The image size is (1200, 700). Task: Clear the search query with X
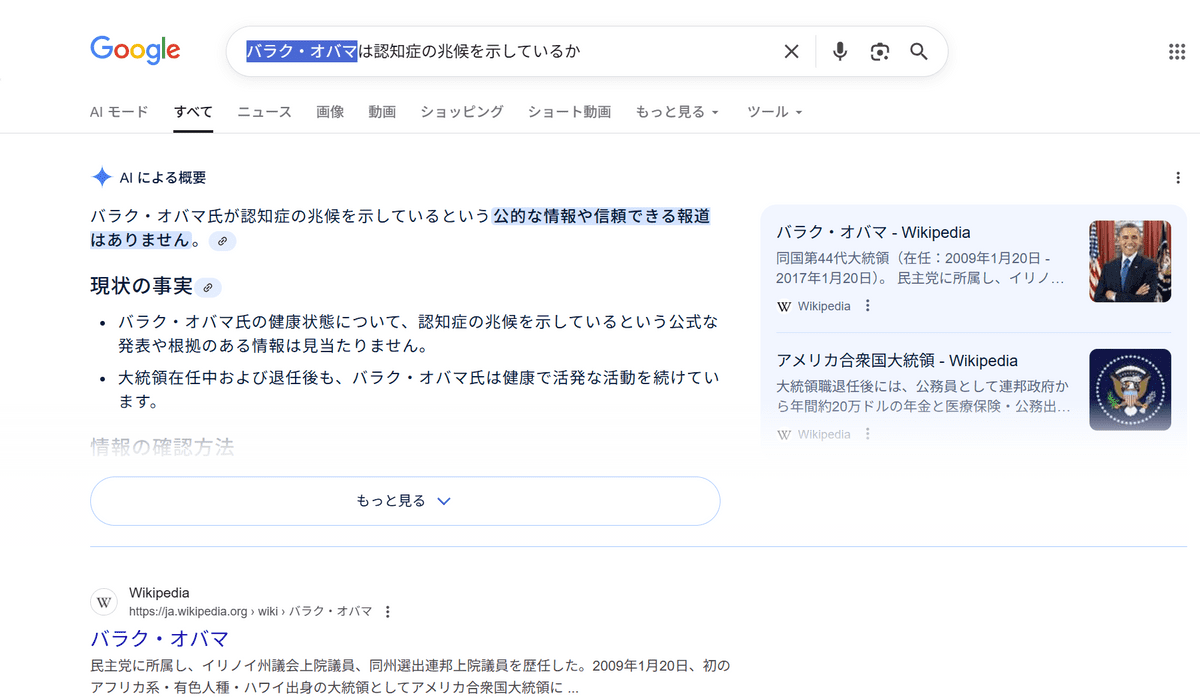tap(791, 52)
